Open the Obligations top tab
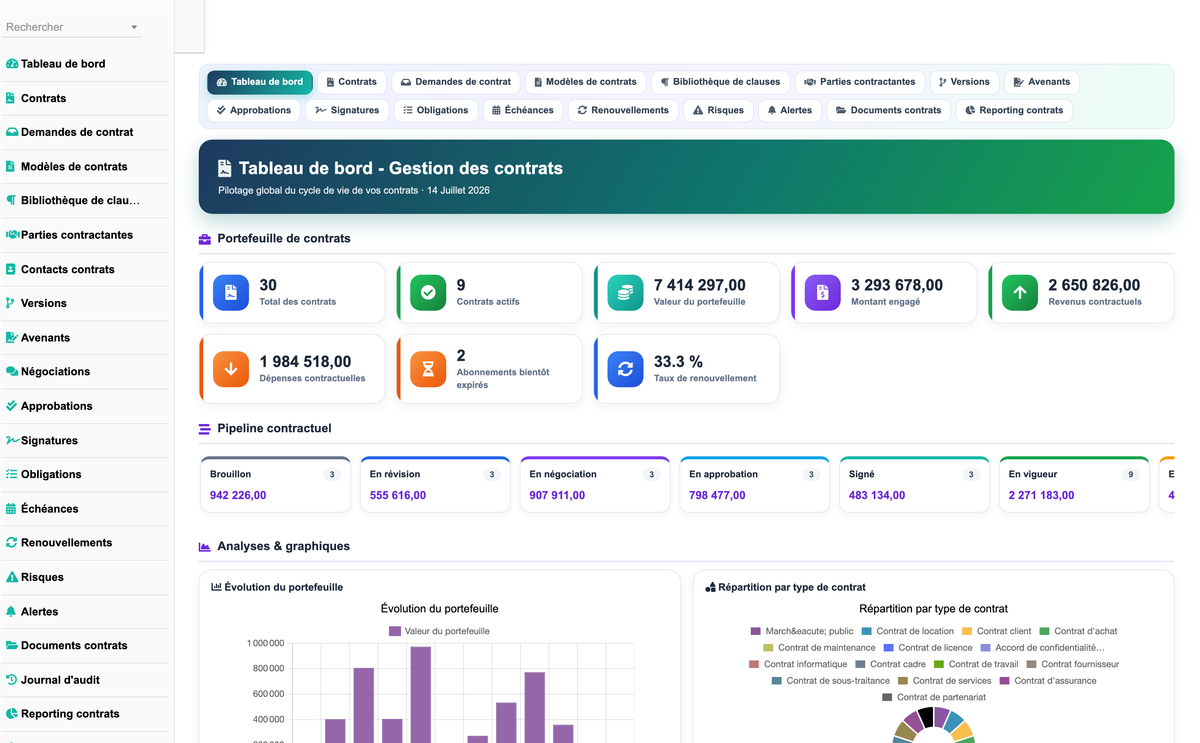The image size is (1200, 743). point(436,110)
